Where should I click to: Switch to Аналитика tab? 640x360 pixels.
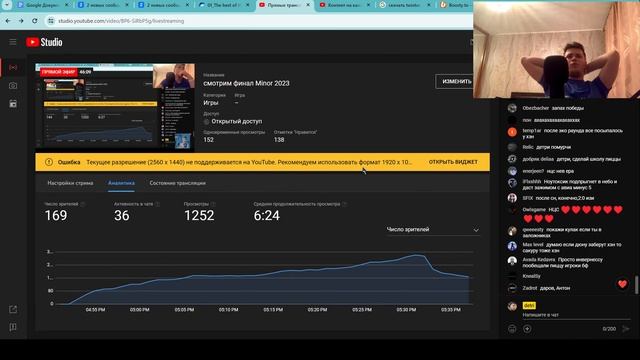pyautogui.click(x=121, y=183)
